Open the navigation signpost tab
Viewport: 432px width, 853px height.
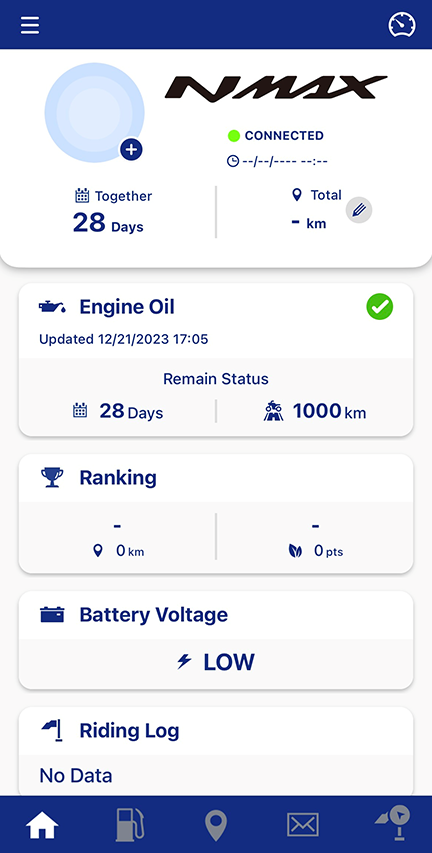click(391, 824)
